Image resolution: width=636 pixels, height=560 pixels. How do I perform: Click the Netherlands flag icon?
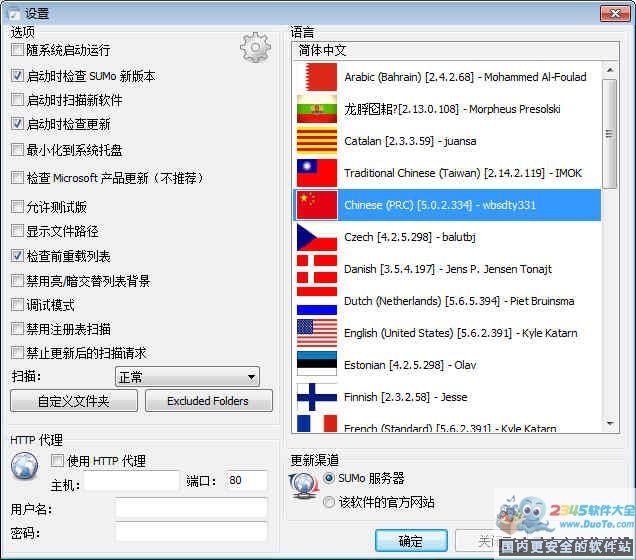(x=317, y=301)
